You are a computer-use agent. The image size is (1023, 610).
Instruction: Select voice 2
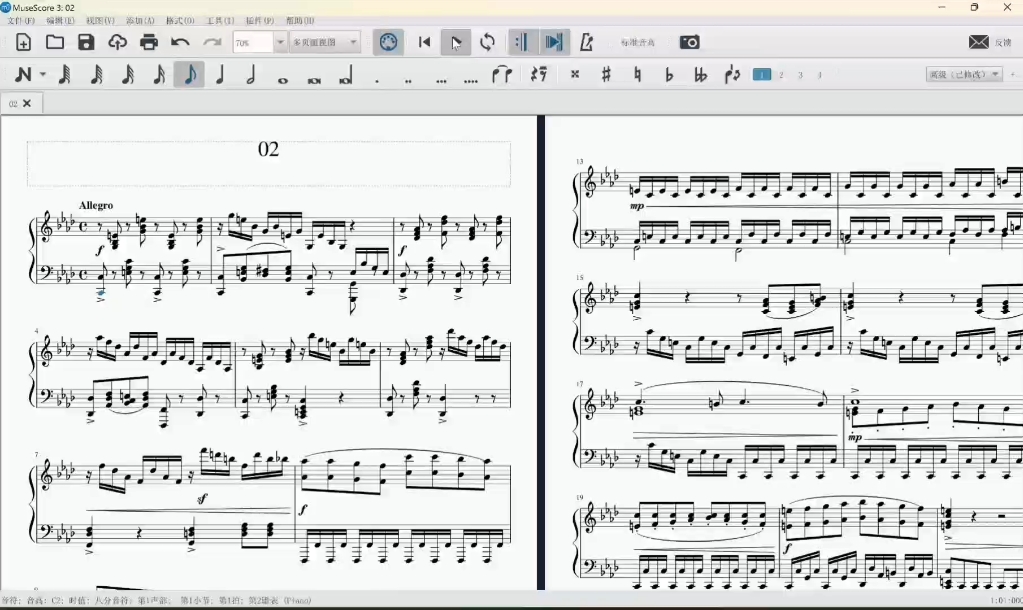[781, 75]
